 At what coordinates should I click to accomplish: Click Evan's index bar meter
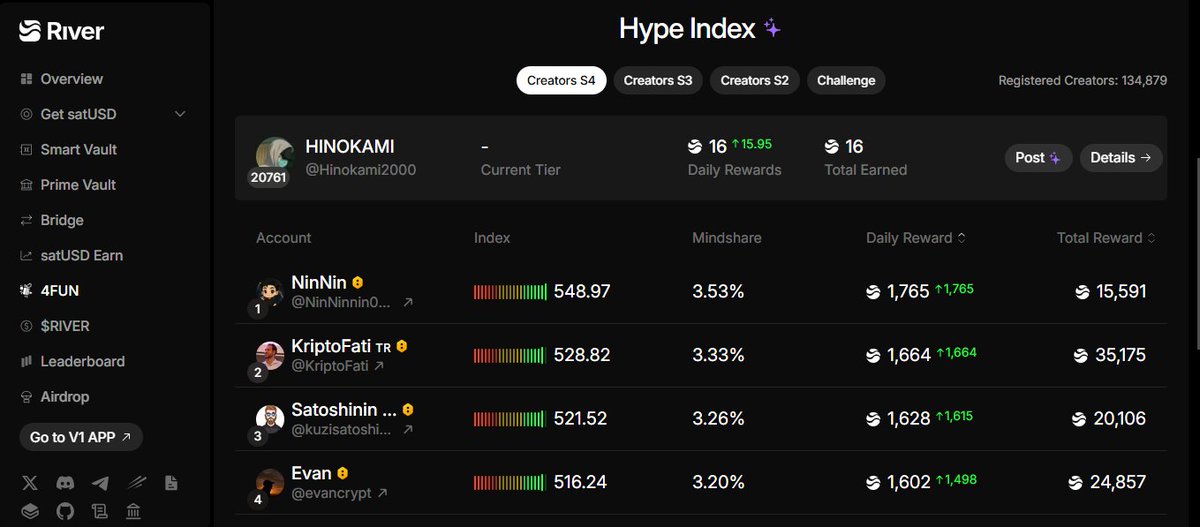point(510,482)
